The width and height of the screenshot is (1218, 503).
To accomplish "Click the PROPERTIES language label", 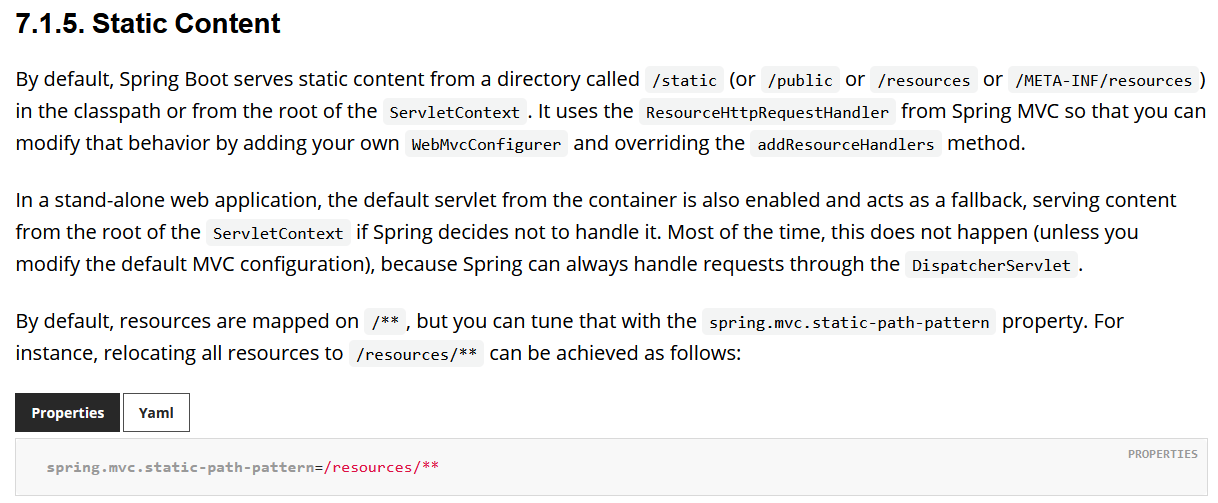I will (1162, 454).
